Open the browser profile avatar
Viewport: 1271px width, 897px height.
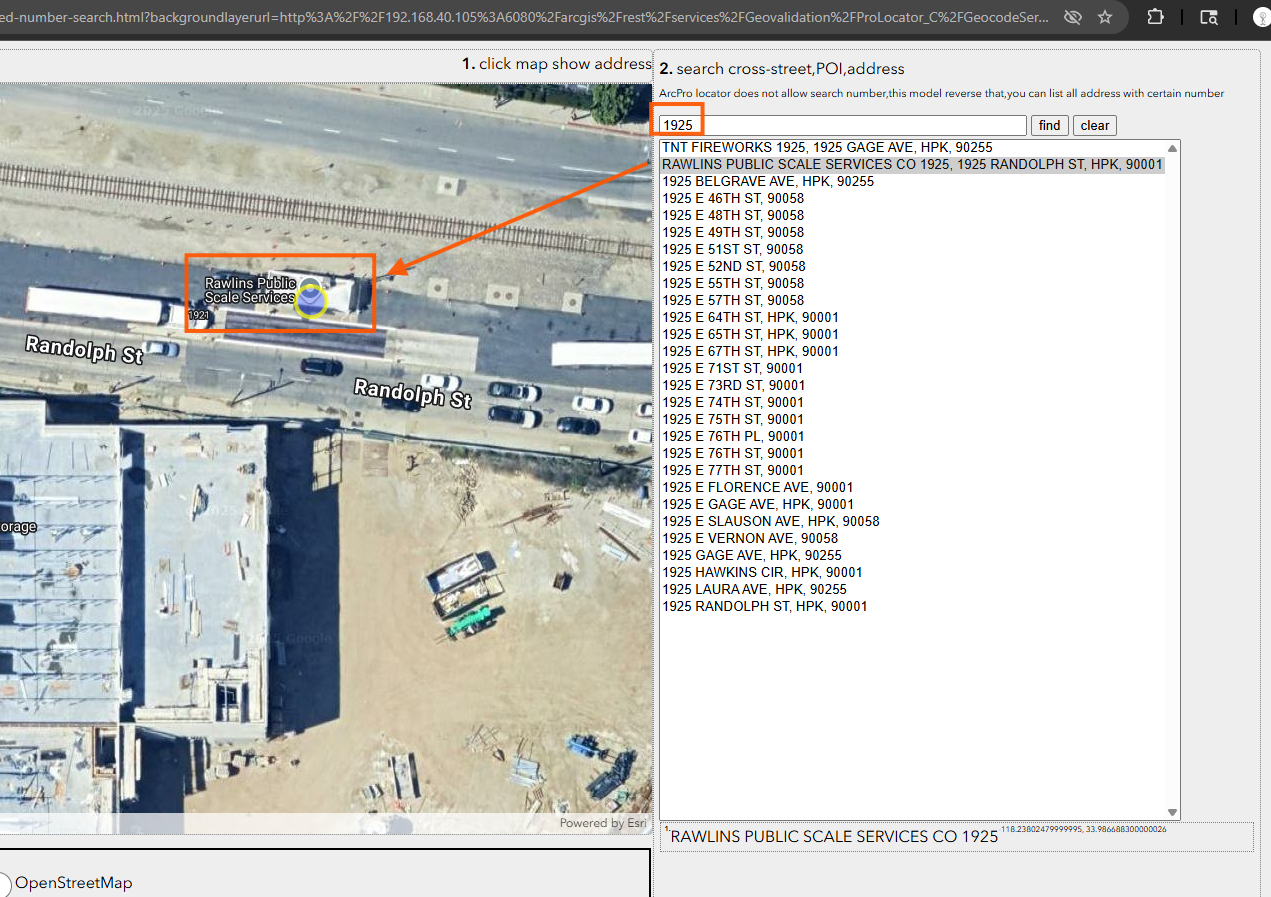click(1261, 17)
